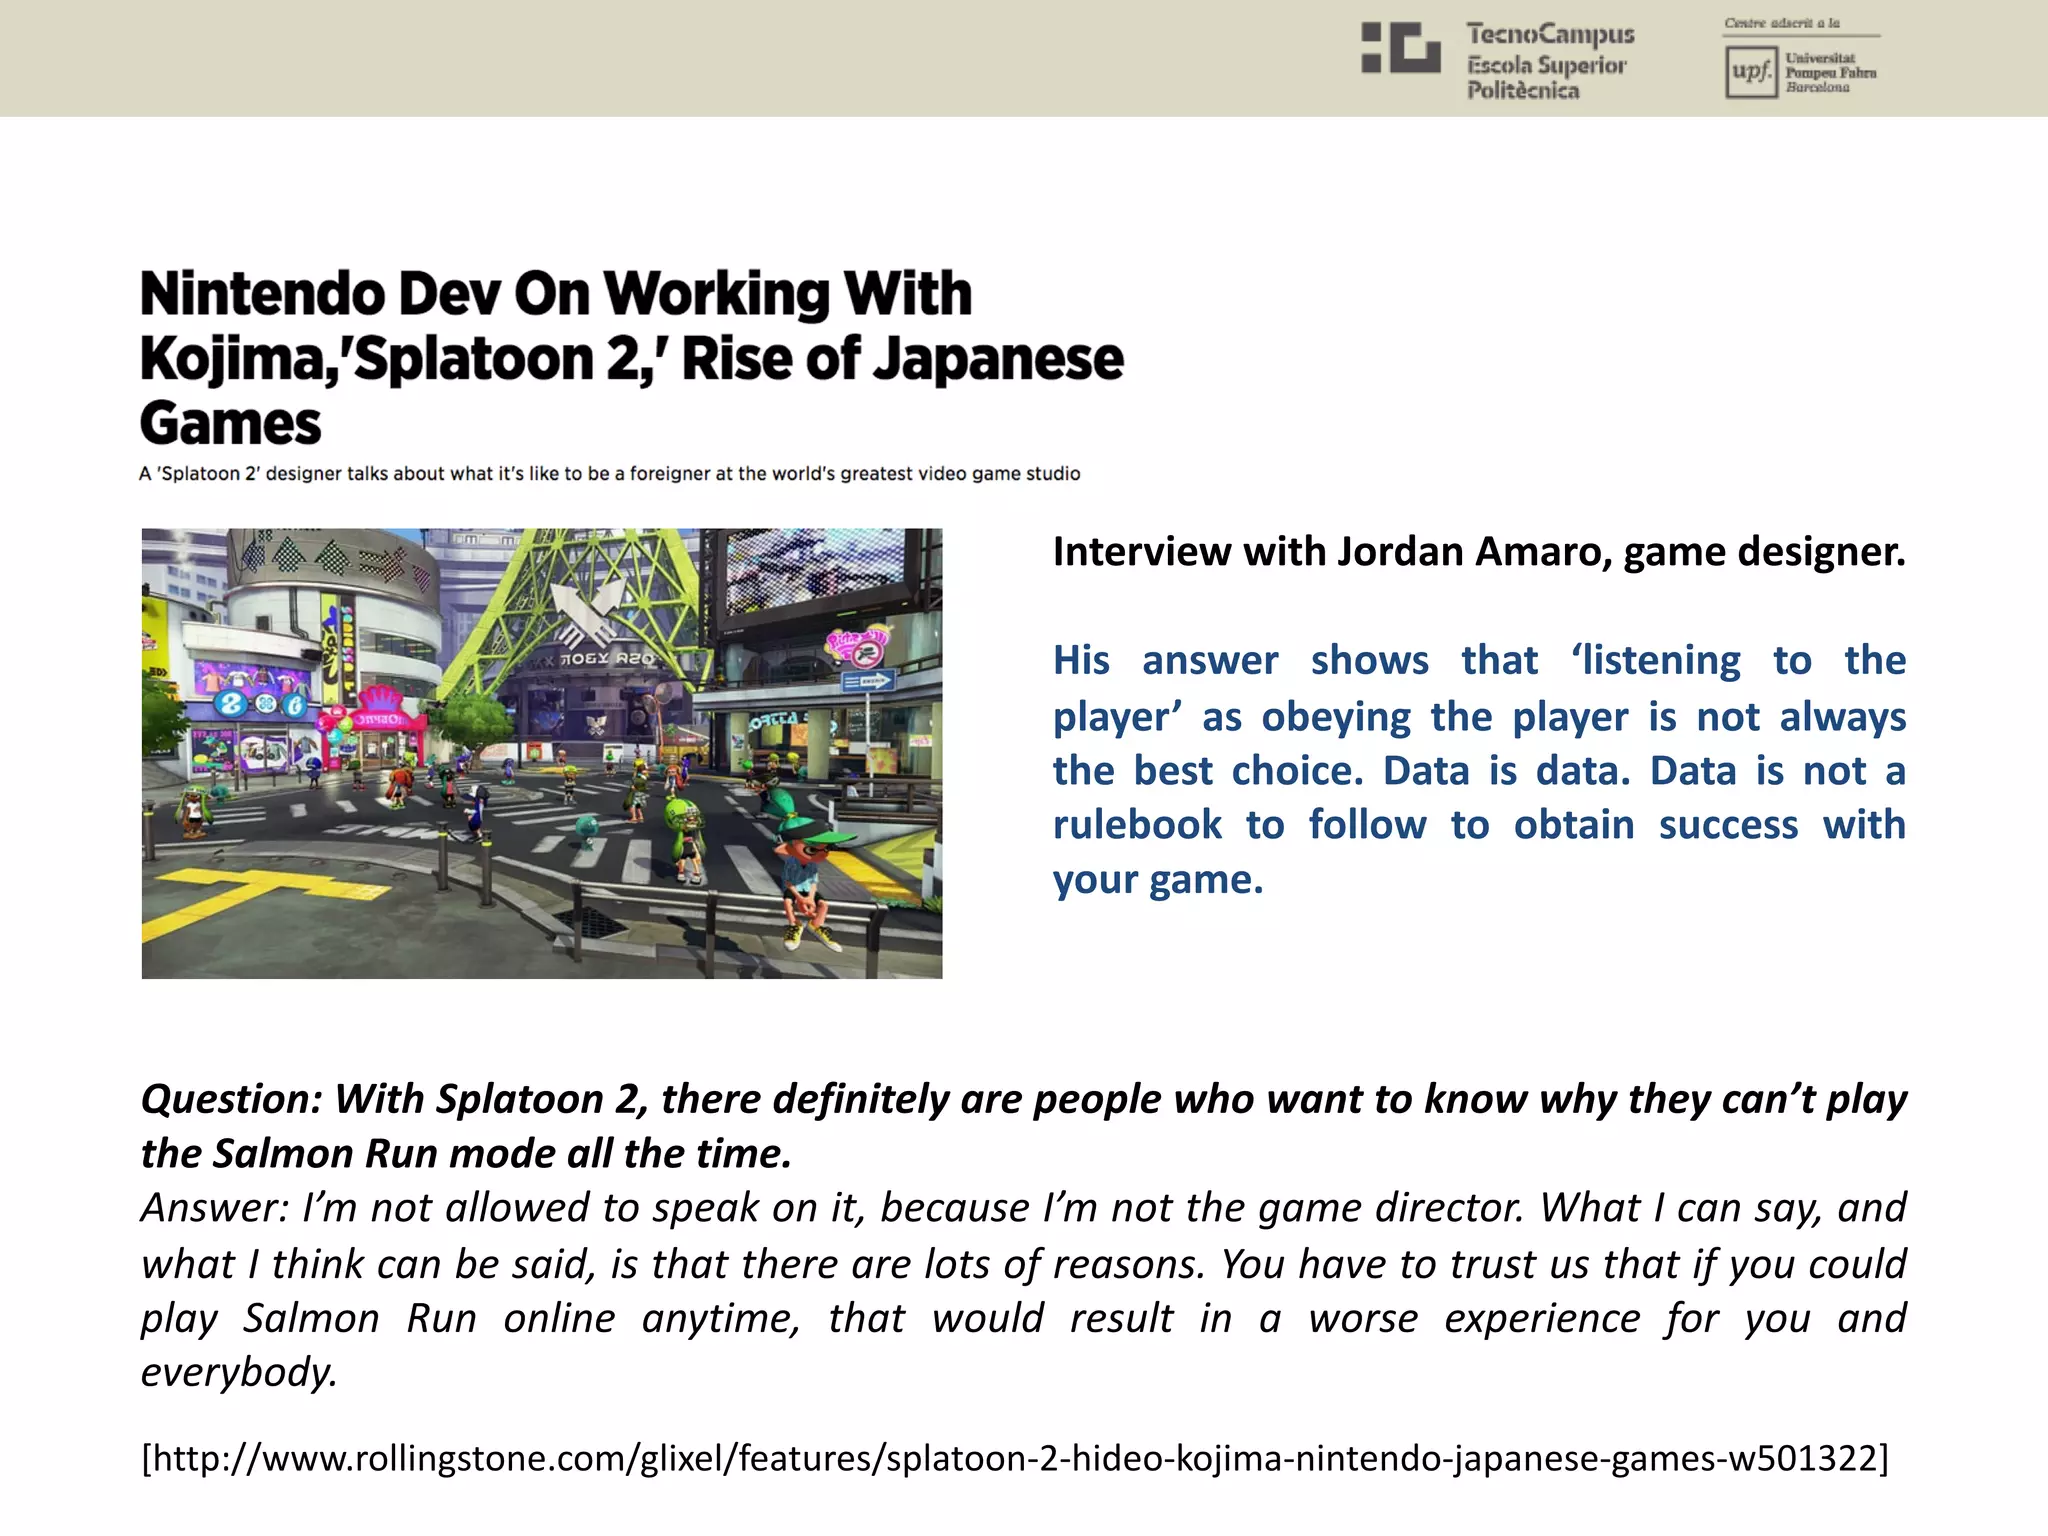This screenshot has height=1536, width=2048.
Task: Click the subheadline beginning 'A 'Splatoon 2' designer talks'
Action: [610, 473]
